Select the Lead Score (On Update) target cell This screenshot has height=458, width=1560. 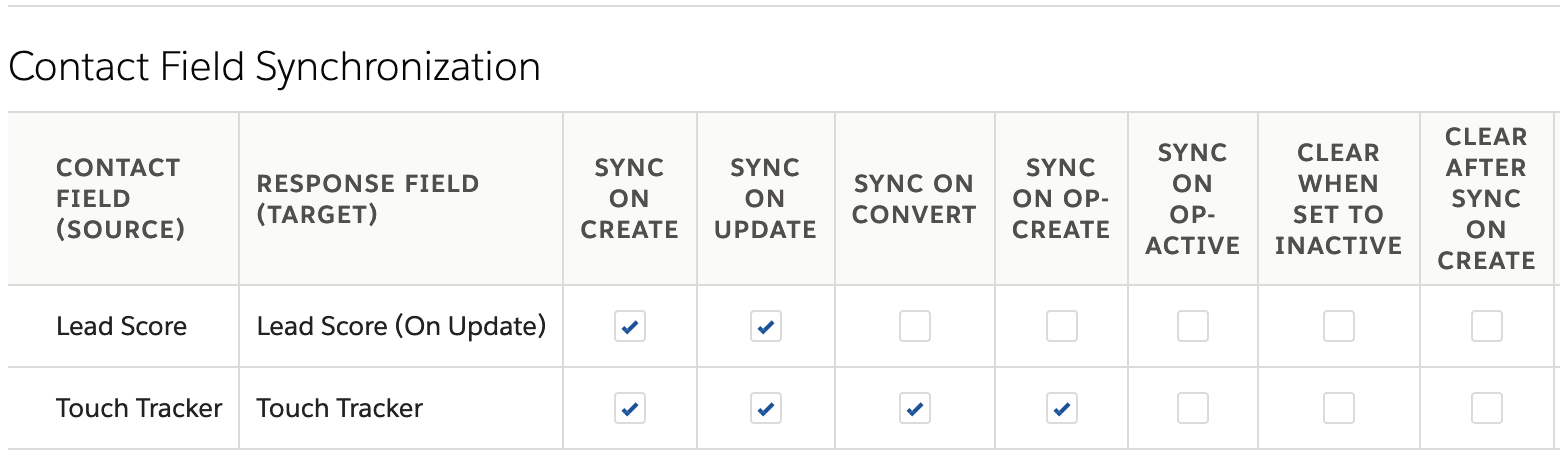point(401,326)
